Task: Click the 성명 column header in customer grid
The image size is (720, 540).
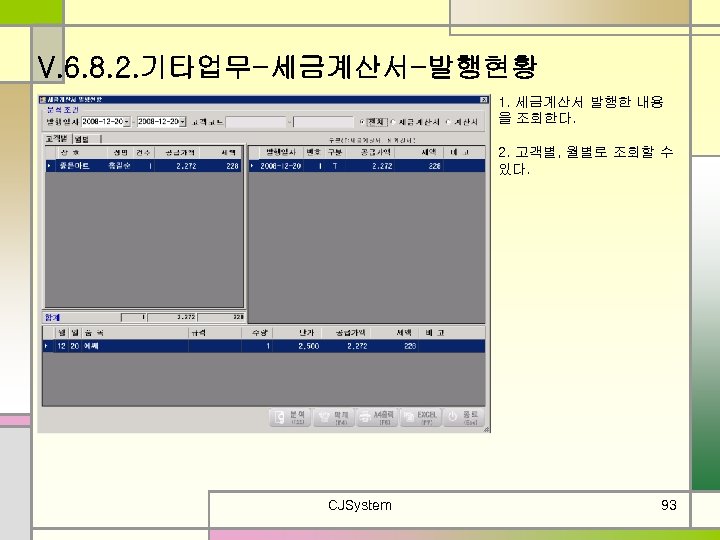Action: (120, 152)
